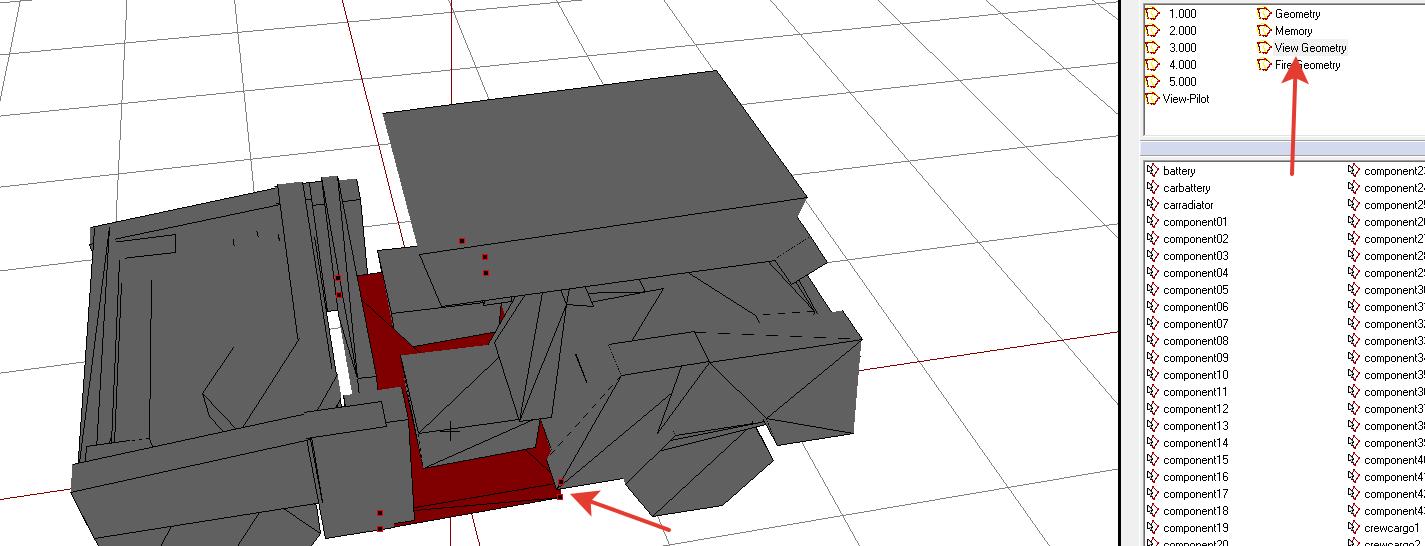Select component01 named selection
Screen dimensions: 1425x546
[1195, 222]
